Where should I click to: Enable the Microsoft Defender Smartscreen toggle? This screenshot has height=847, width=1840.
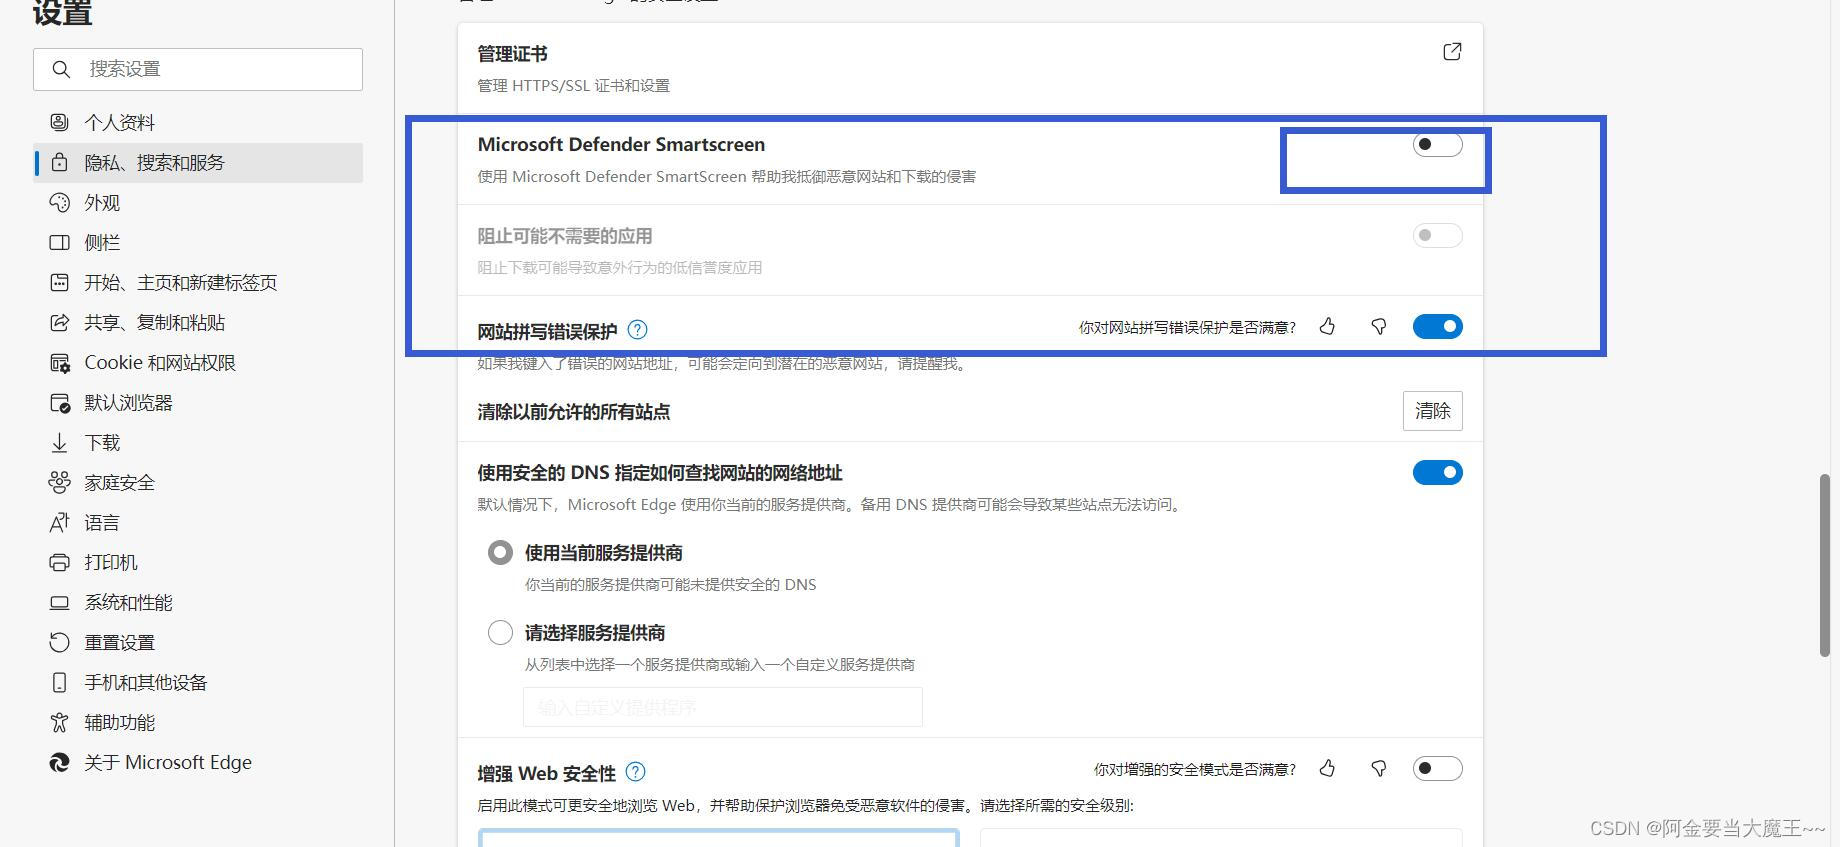point(1437,144)
